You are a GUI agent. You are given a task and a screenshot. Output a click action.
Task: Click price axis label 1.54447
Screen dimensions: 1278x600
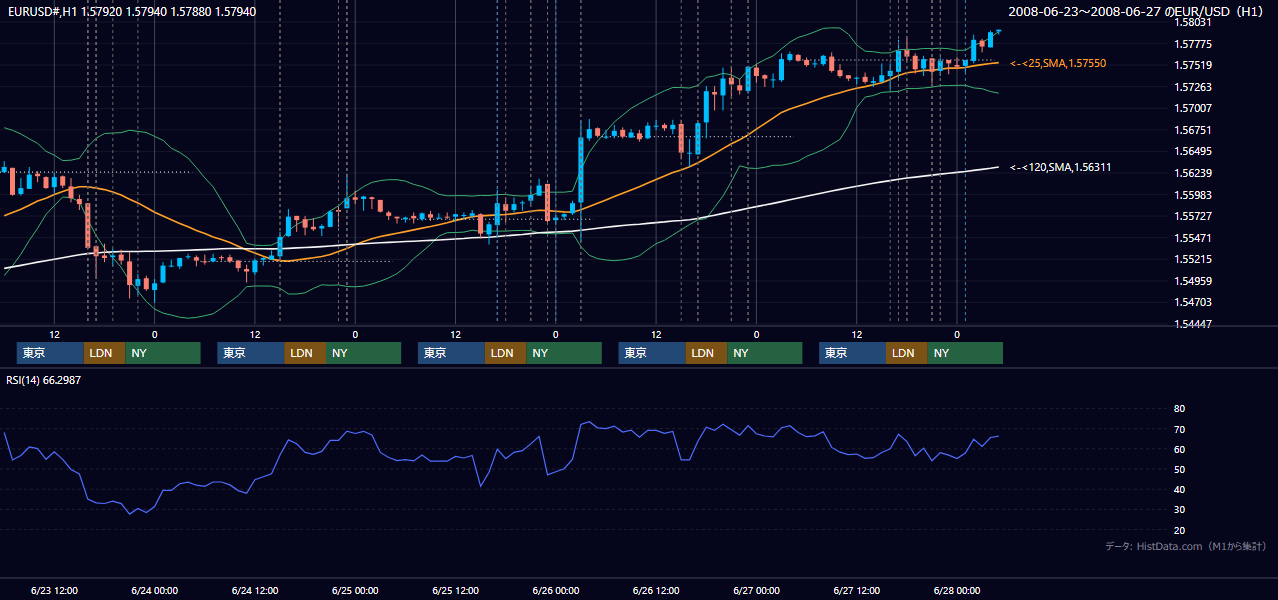click(1193, 324)
